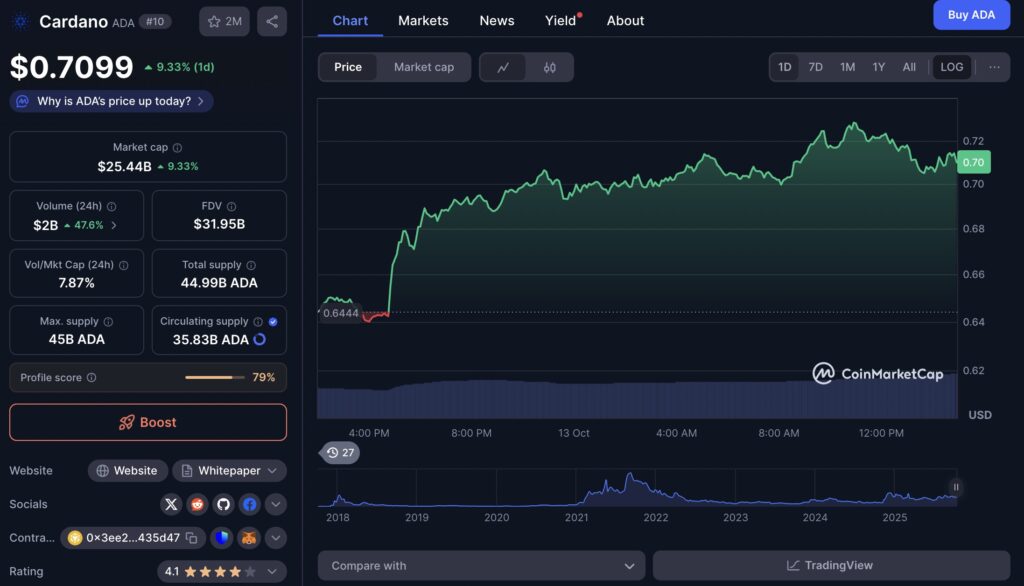Open Why is ADA's price up today
This screenshot has height=586, width=1024.
coord(112,101)
